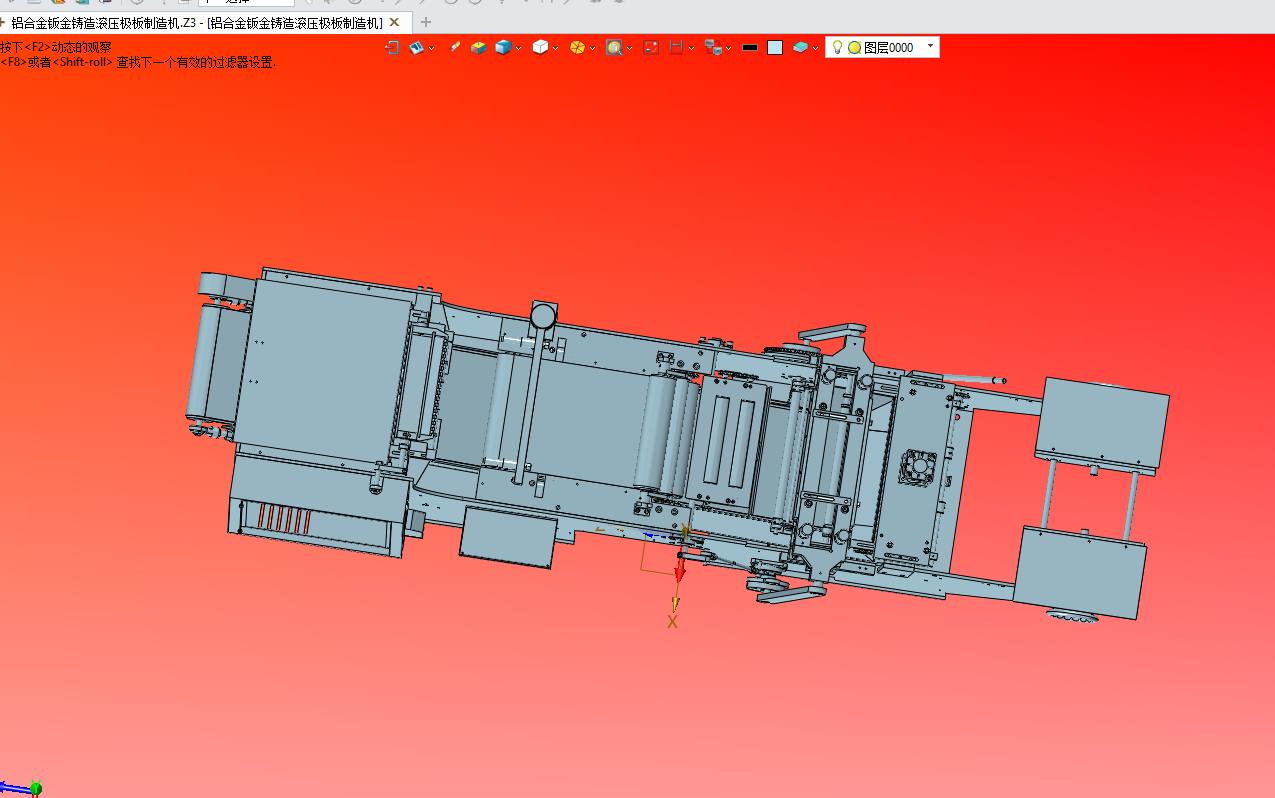The image size is (1275, 798).
Task: Close the 铝合金钣金铸造滚压极板制造机 document tab
Action: [x=395, y=22]
